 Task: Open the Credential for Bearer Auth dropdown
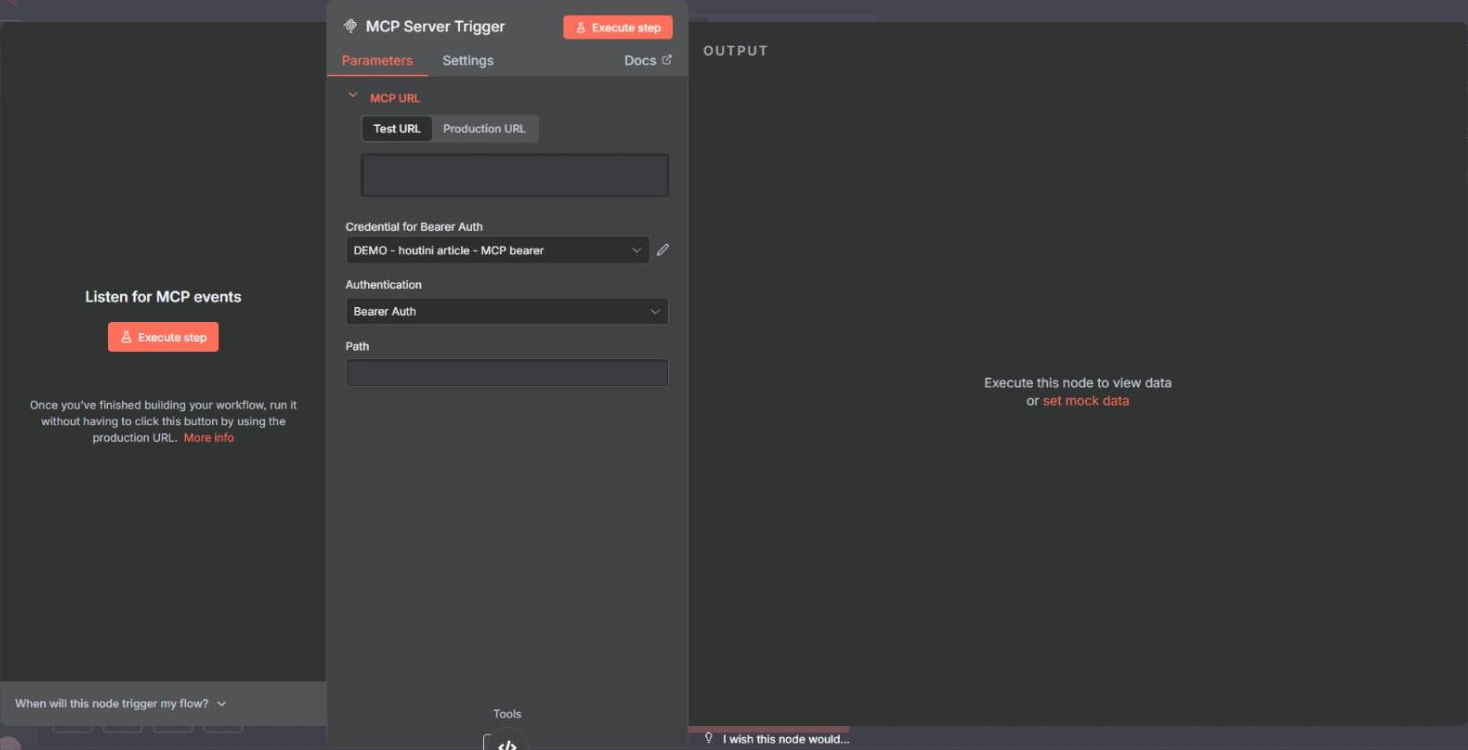point(497,250)
